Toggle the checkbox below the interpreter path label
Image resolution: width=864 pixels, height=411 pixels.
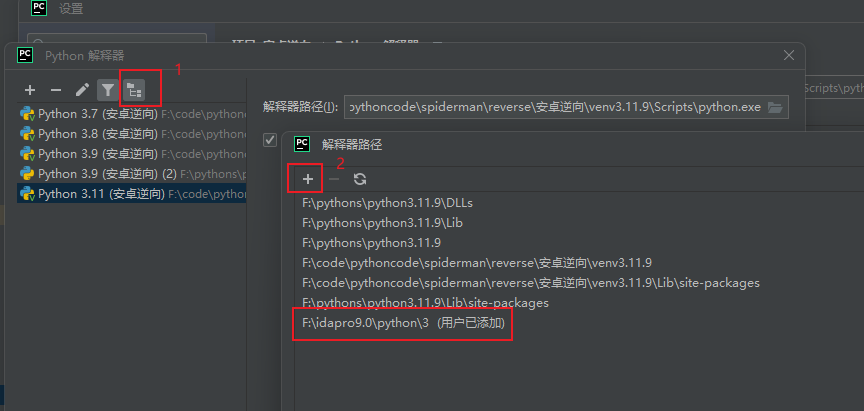269,140
